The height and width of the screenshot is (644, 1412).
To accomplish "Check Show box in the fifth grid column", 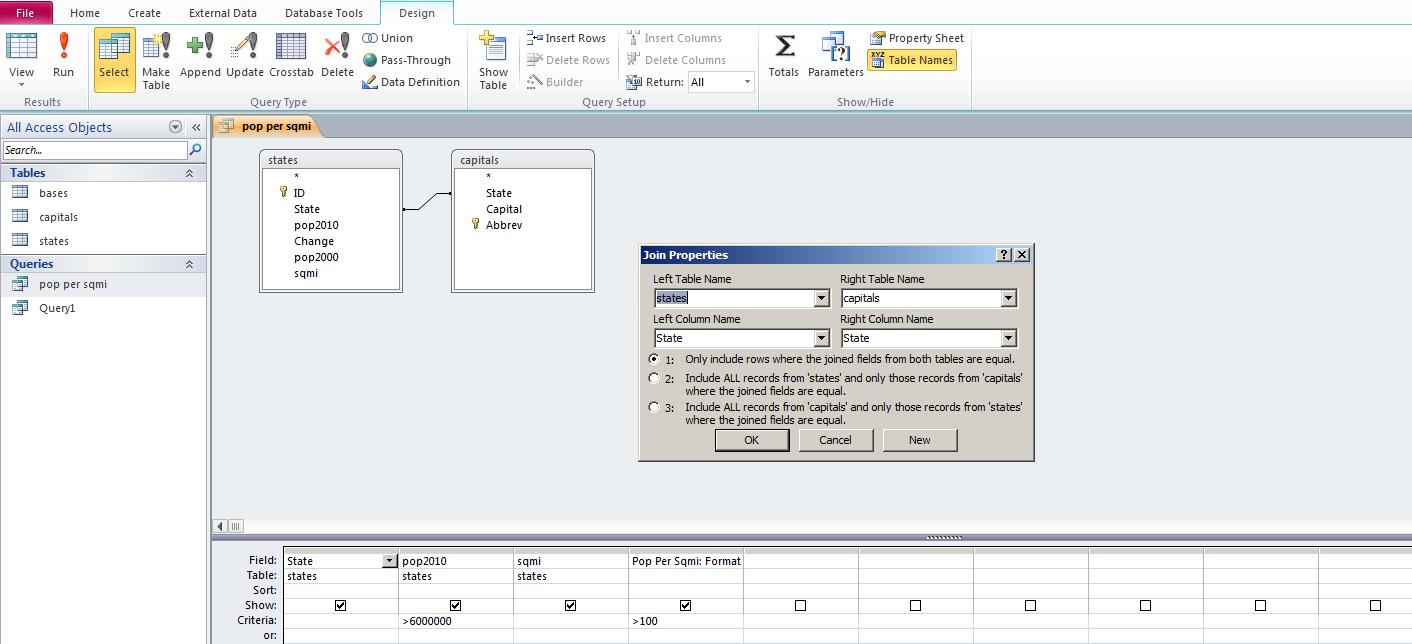I will pyautogui.click(x=801, y=605).
